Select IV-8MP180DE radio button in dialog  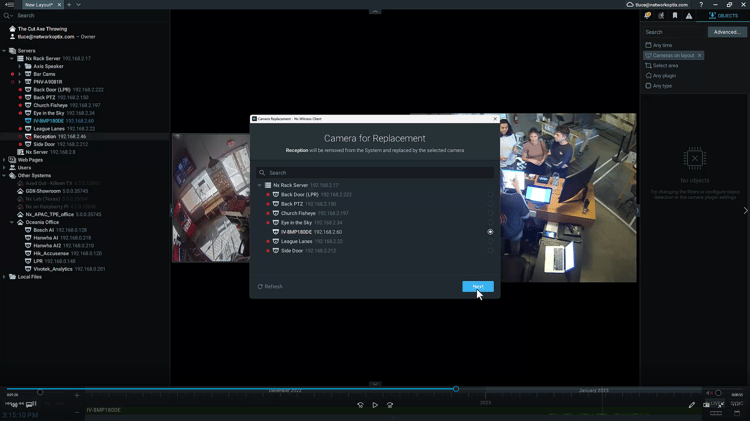(x=490, y=232)
